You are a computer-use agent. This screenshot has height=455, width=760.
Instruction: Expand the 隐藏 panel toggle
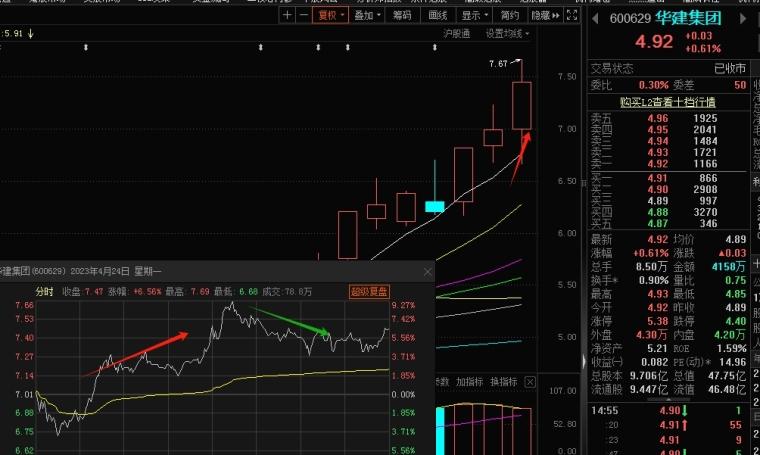point(543,16)
